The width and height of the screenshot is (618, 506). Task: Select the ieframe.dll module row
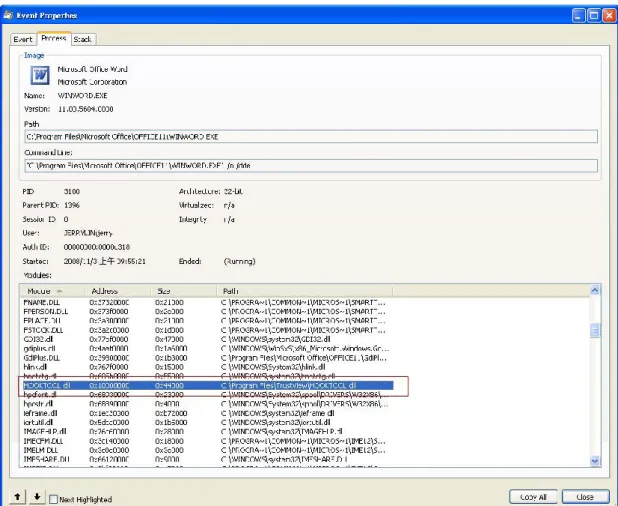click(207, 413)
